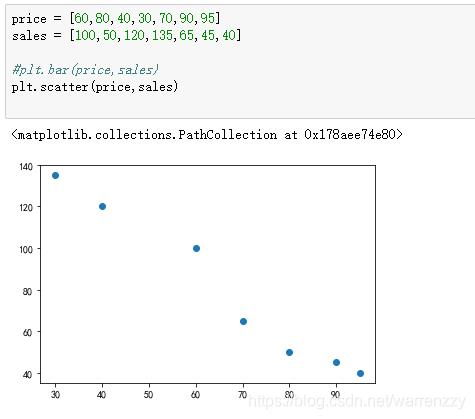Viewport: 475px width, 419px height.
Task: Click the 60 y-axis tick label
Action: (x=28, y=332)
